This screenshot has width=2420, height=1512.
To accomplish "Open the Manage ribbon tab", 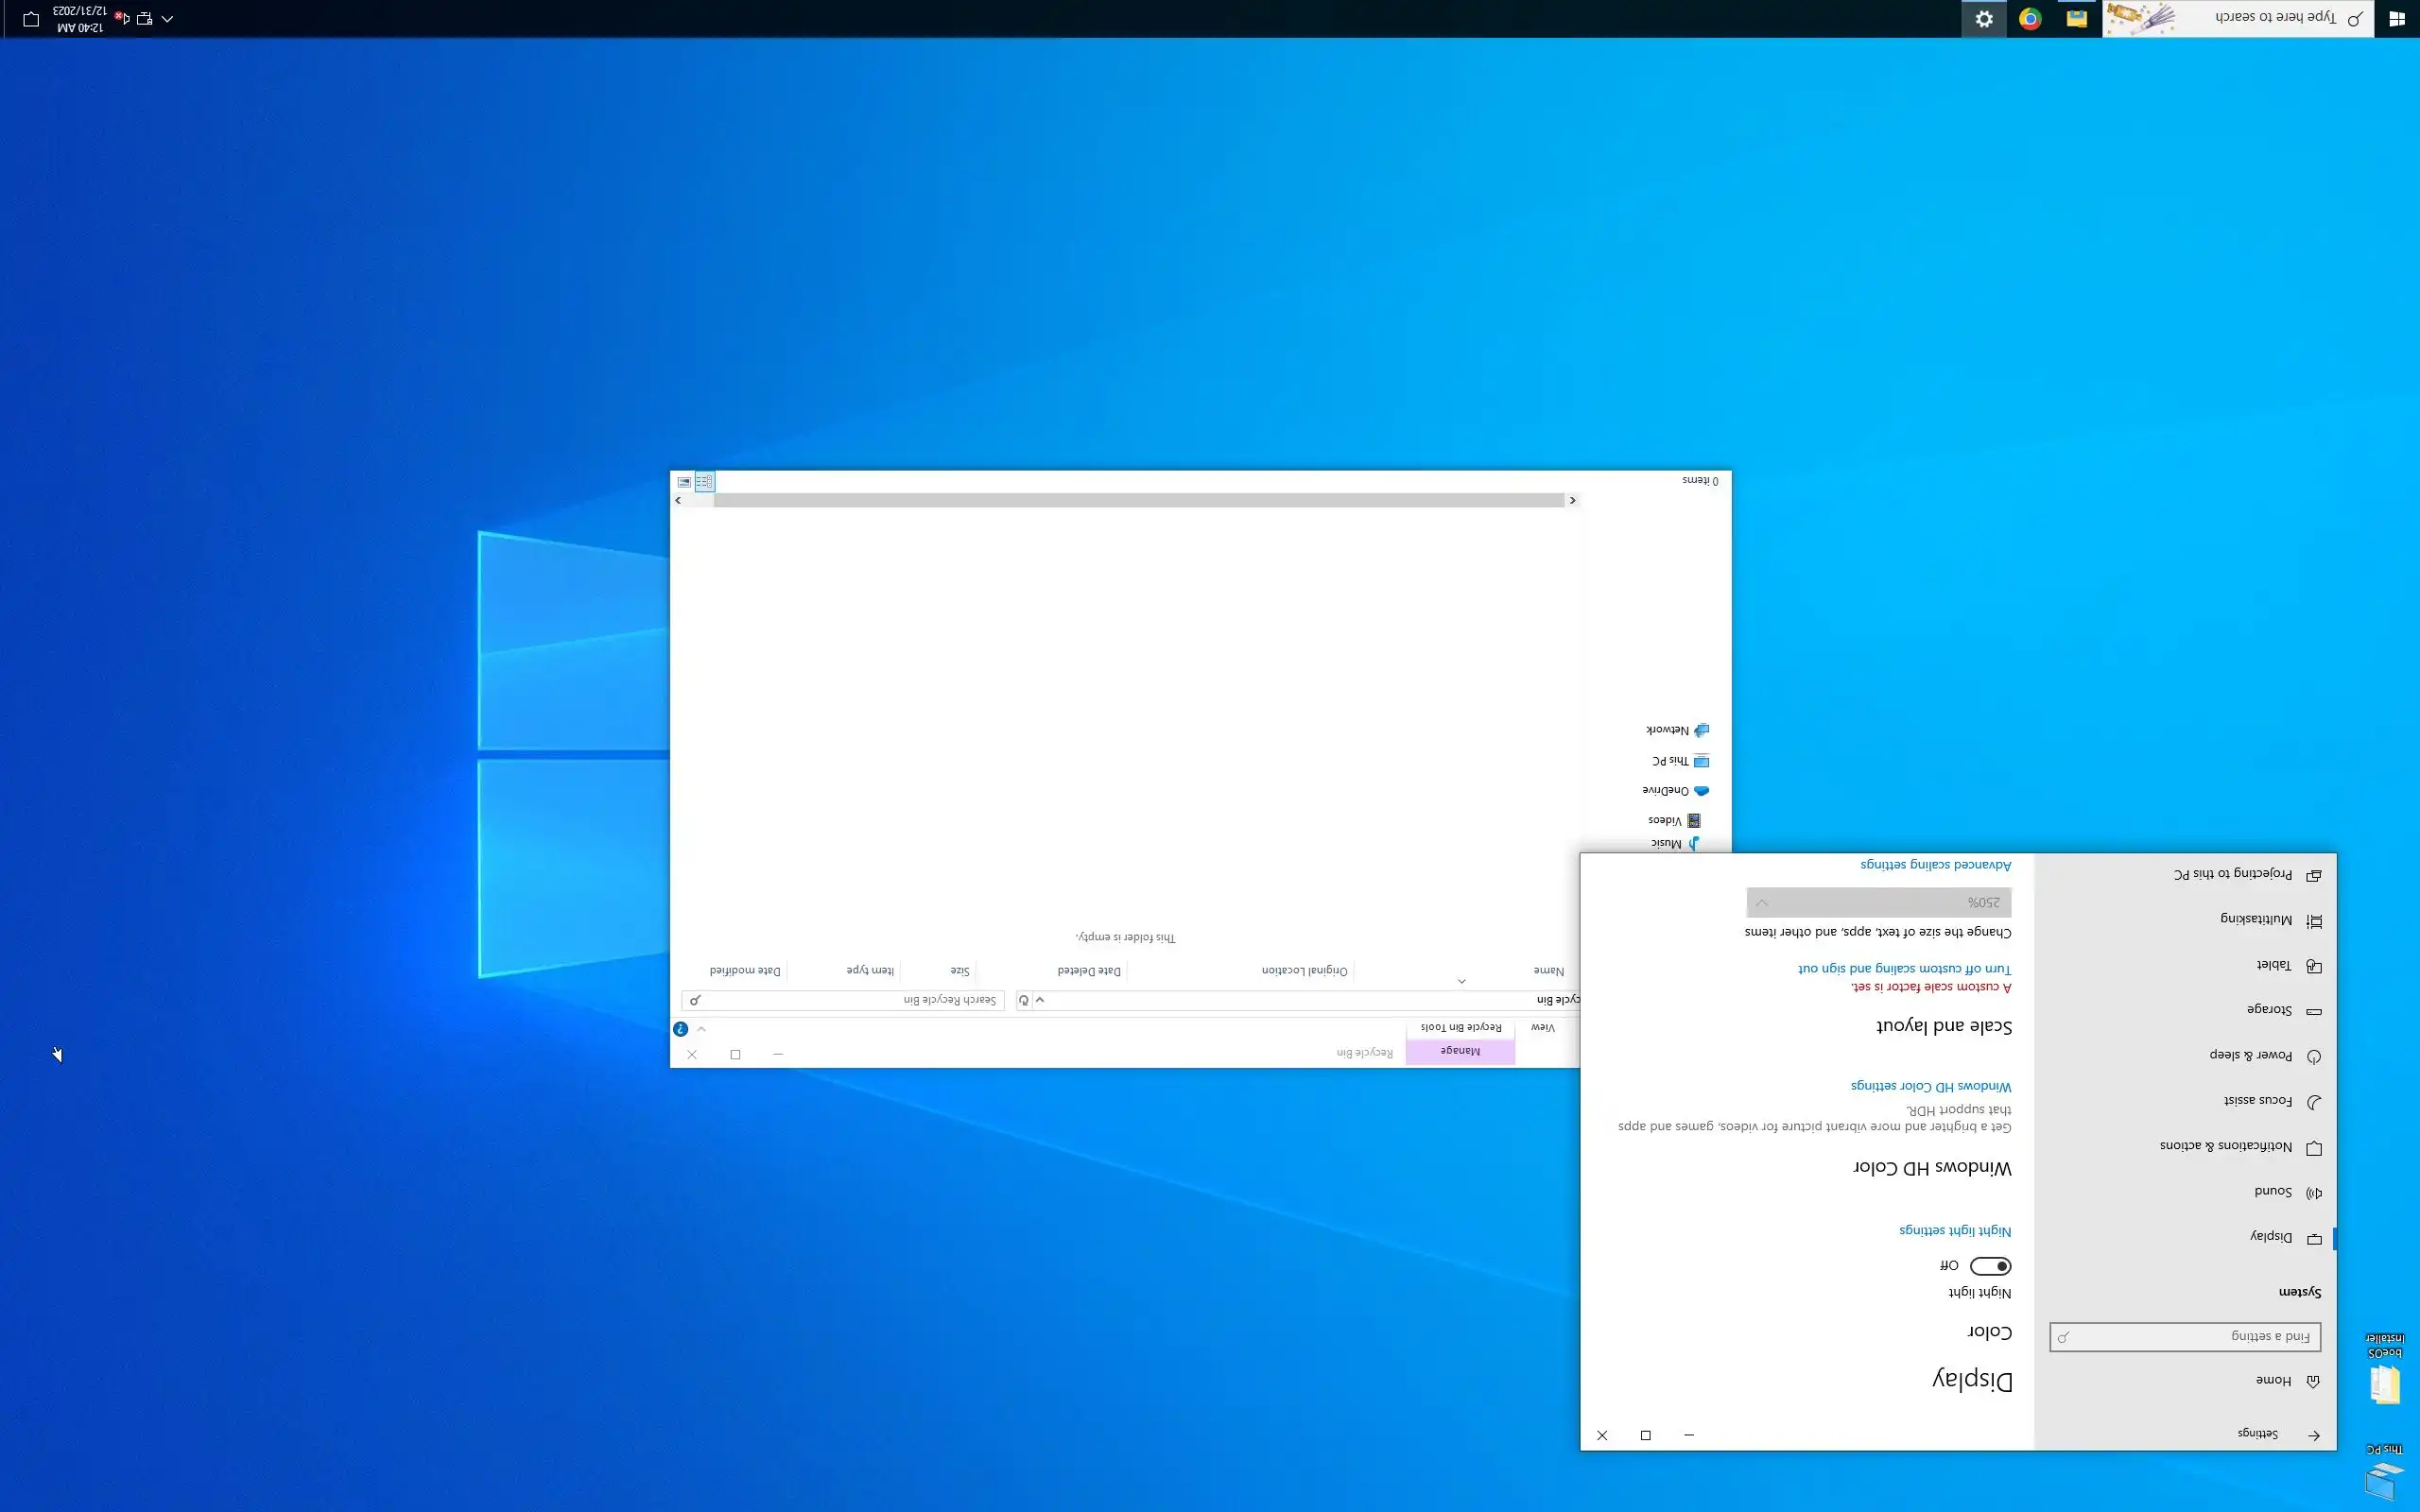I will [x=1460, y=1051].
